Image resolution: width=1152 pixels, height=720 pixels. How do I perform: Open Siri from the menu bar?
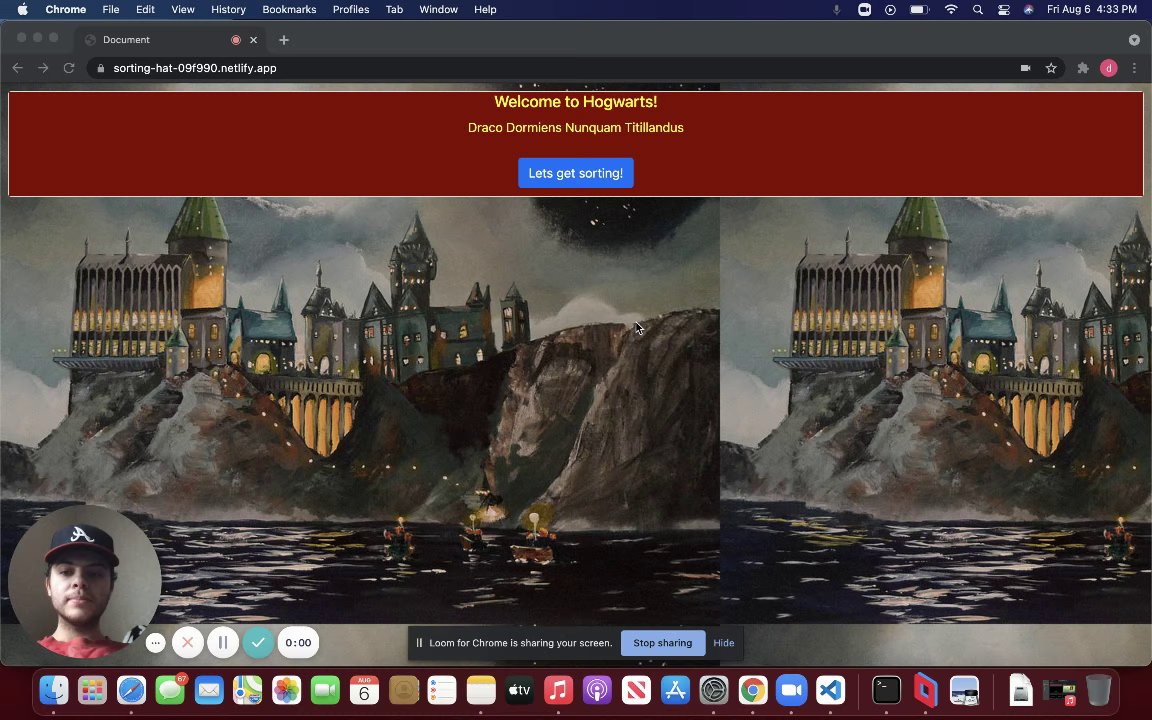coord(1029,10)
